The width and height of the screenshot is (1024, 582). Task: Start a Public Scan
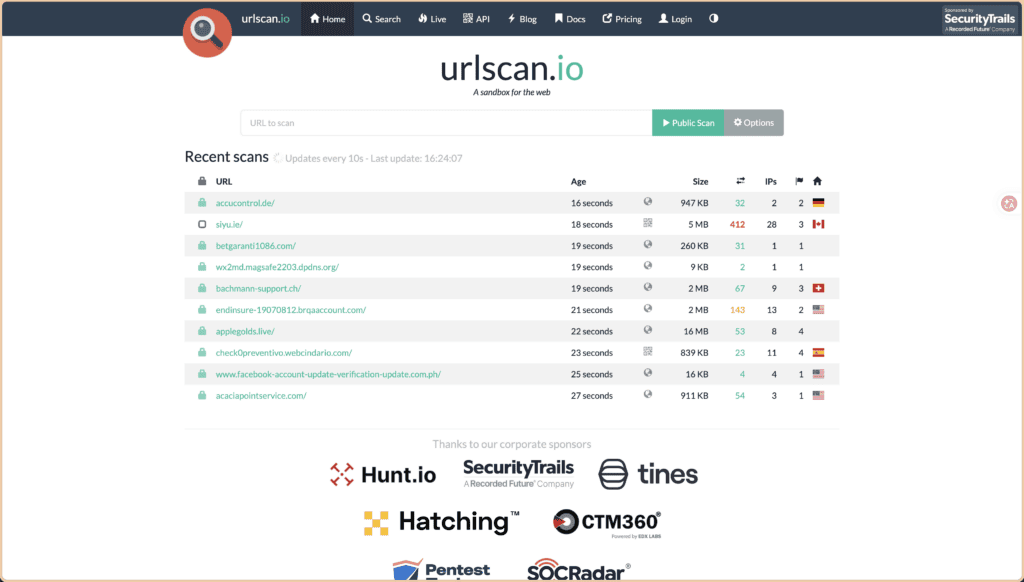[688, 123]
